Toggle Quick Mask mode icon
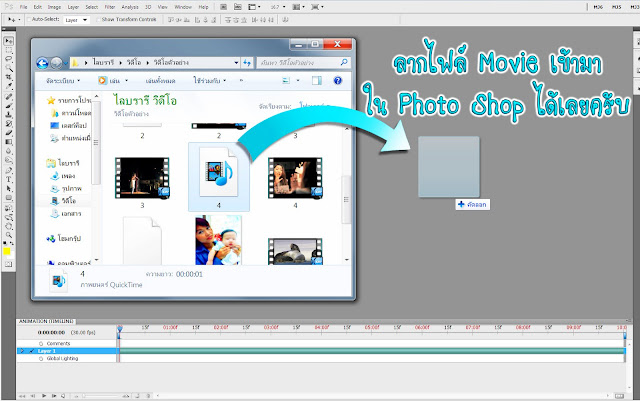 click(9, 265)
